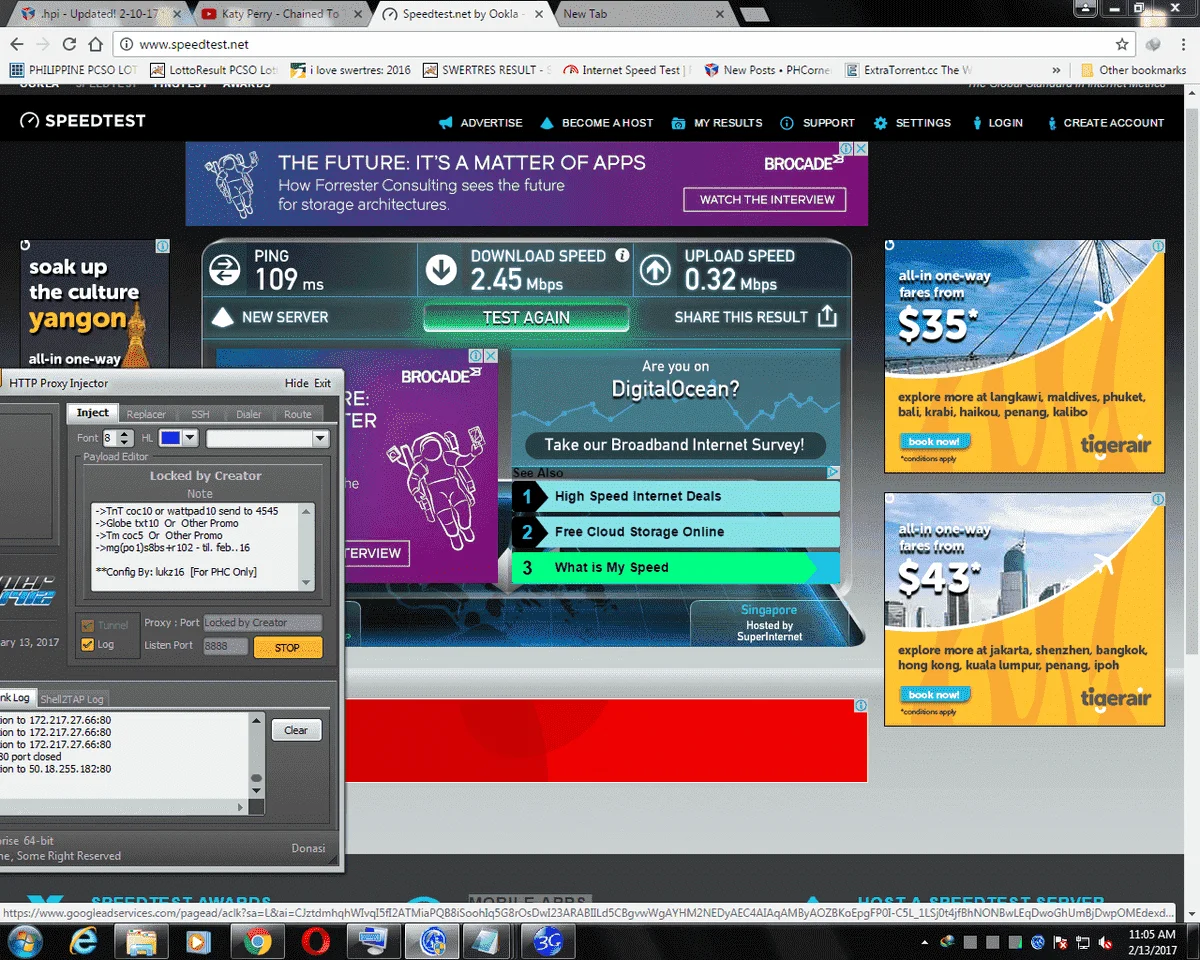1200x960 pixels.
Task: Open Windows Start menu
Action: click(x=23, y=941)
